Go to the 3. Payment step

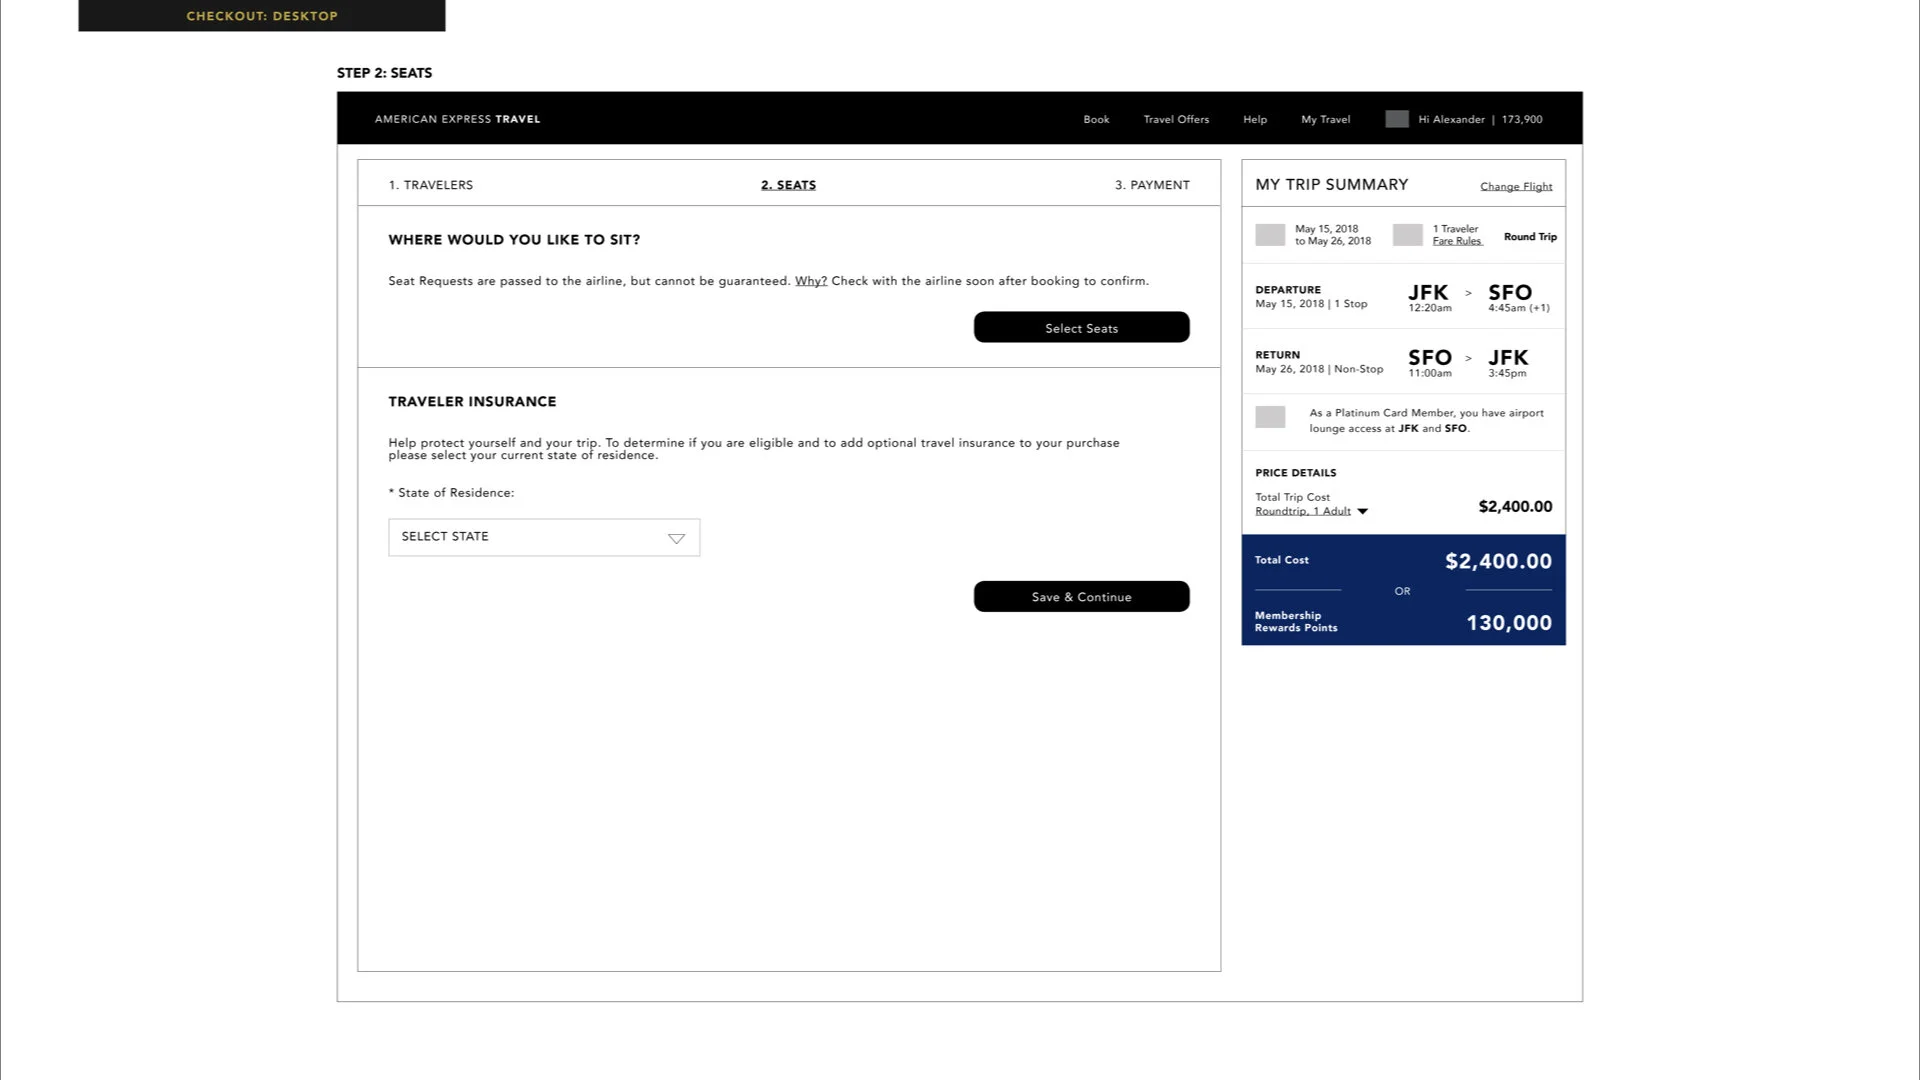coord(1152,185)
